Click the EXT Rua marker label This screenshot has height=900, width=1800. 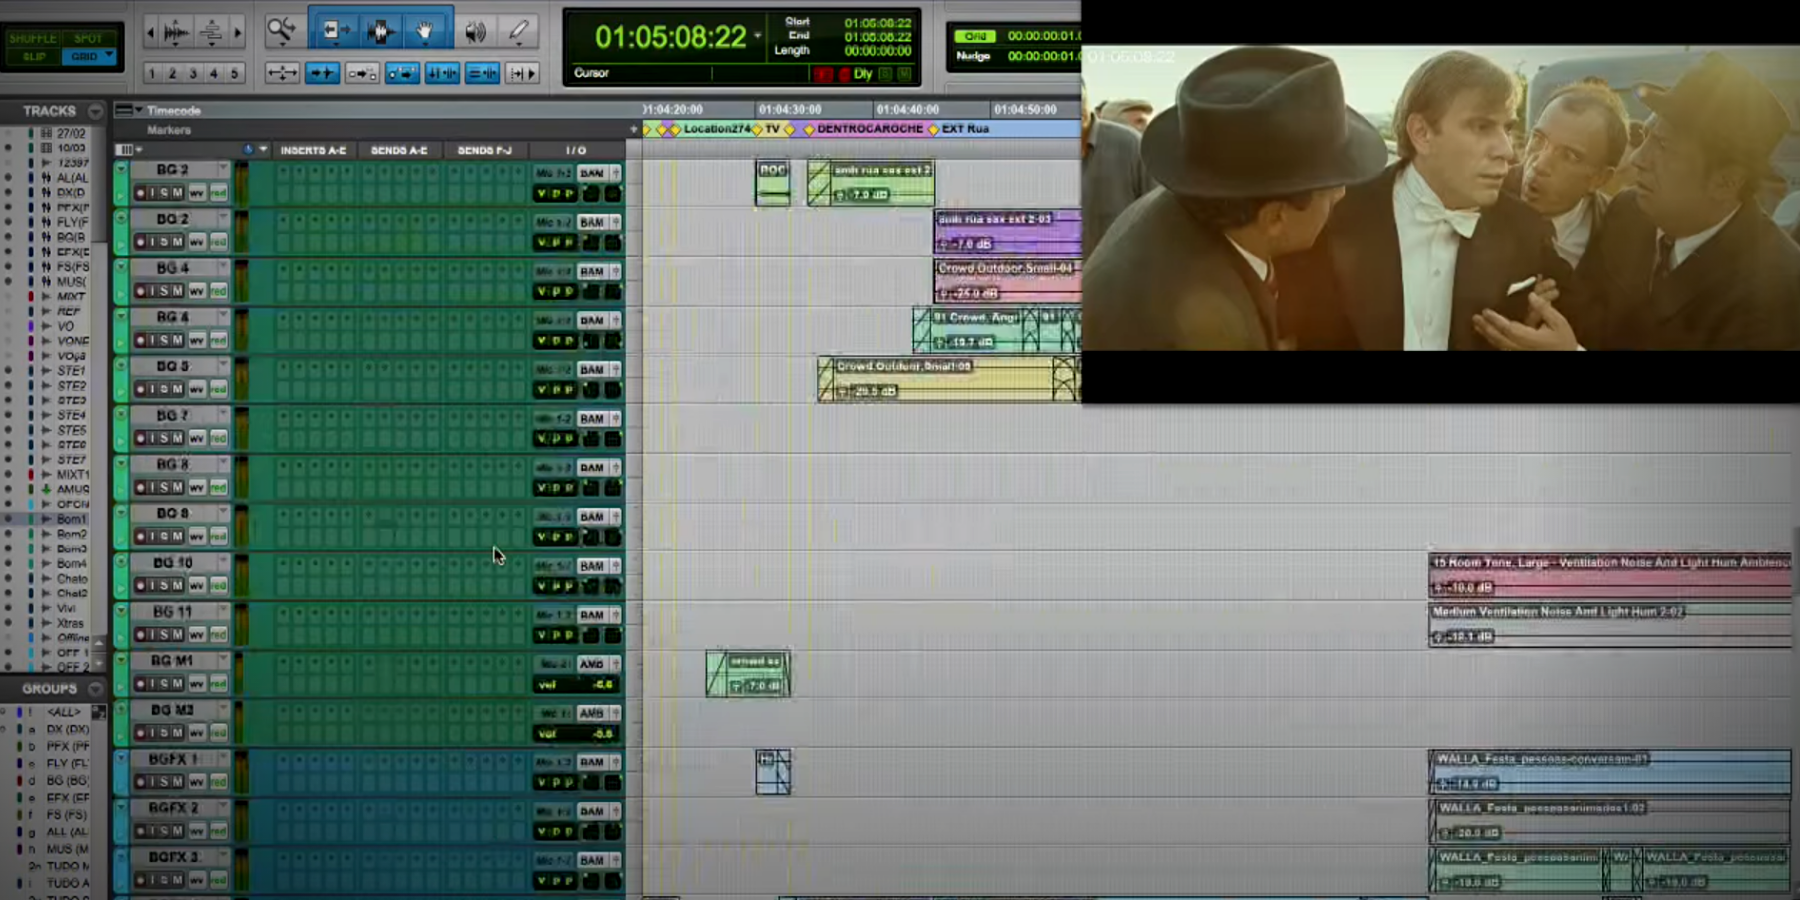click(x=965, y=128)
